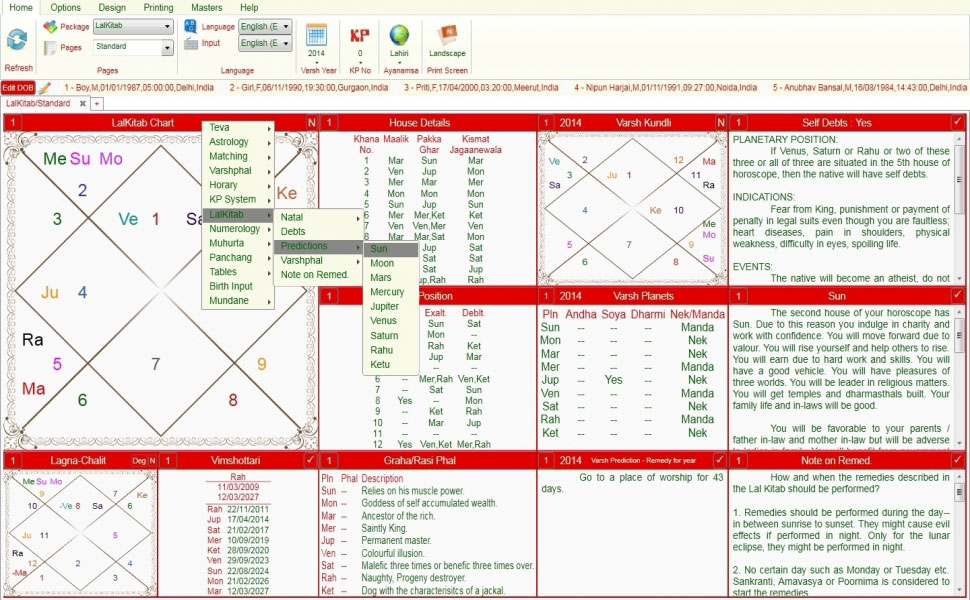Screen dimensions: 970x600
Task: Expand the Varsh Year 2014 arrow
Action: tap(316, 62)
